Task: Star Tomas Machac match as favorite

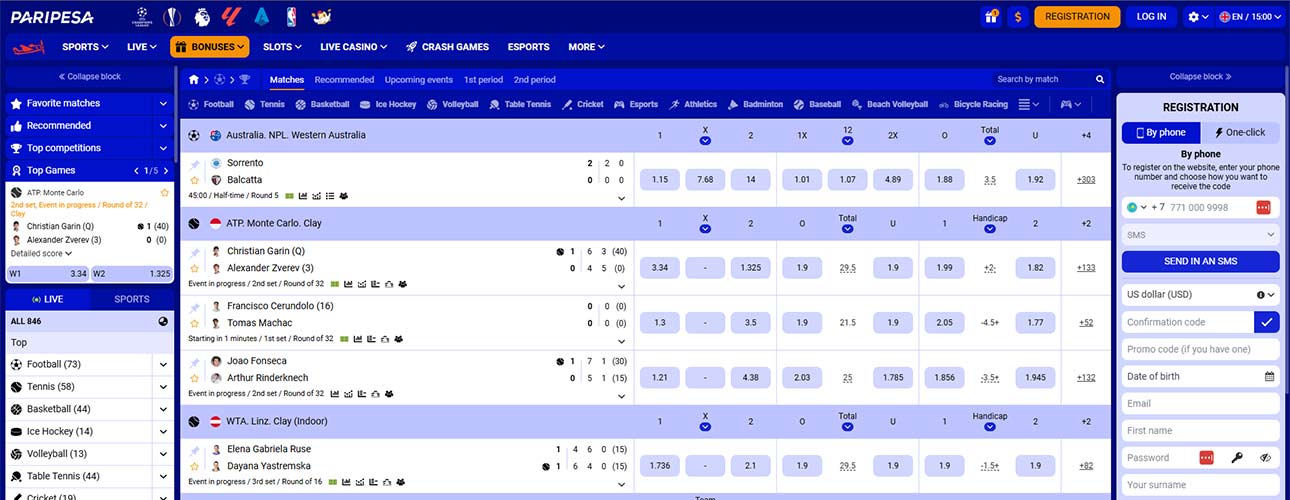Action: [194, 323]
